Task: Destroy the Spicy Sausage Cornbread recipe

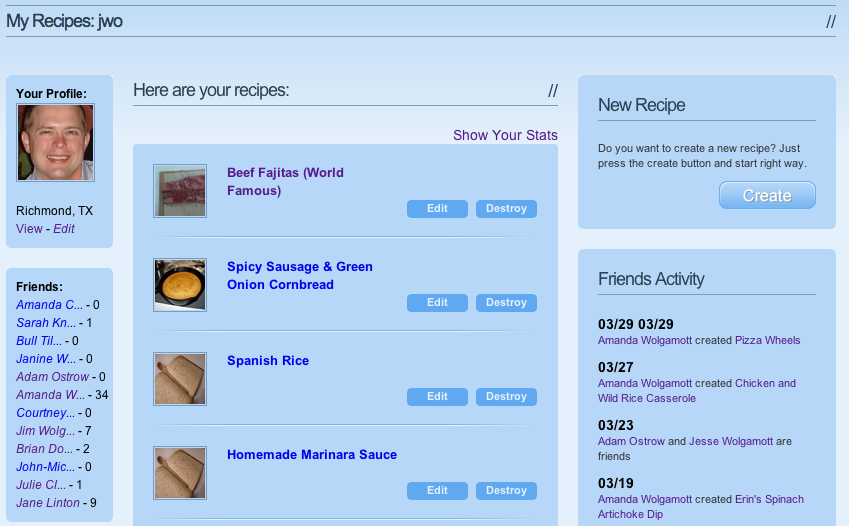Action: pos(506,302)
